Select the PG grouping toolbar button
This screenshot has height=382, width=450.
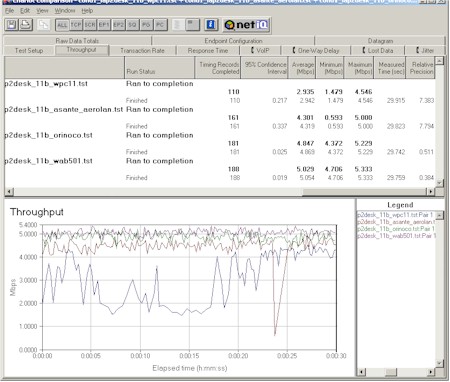(x=146, y=25)
